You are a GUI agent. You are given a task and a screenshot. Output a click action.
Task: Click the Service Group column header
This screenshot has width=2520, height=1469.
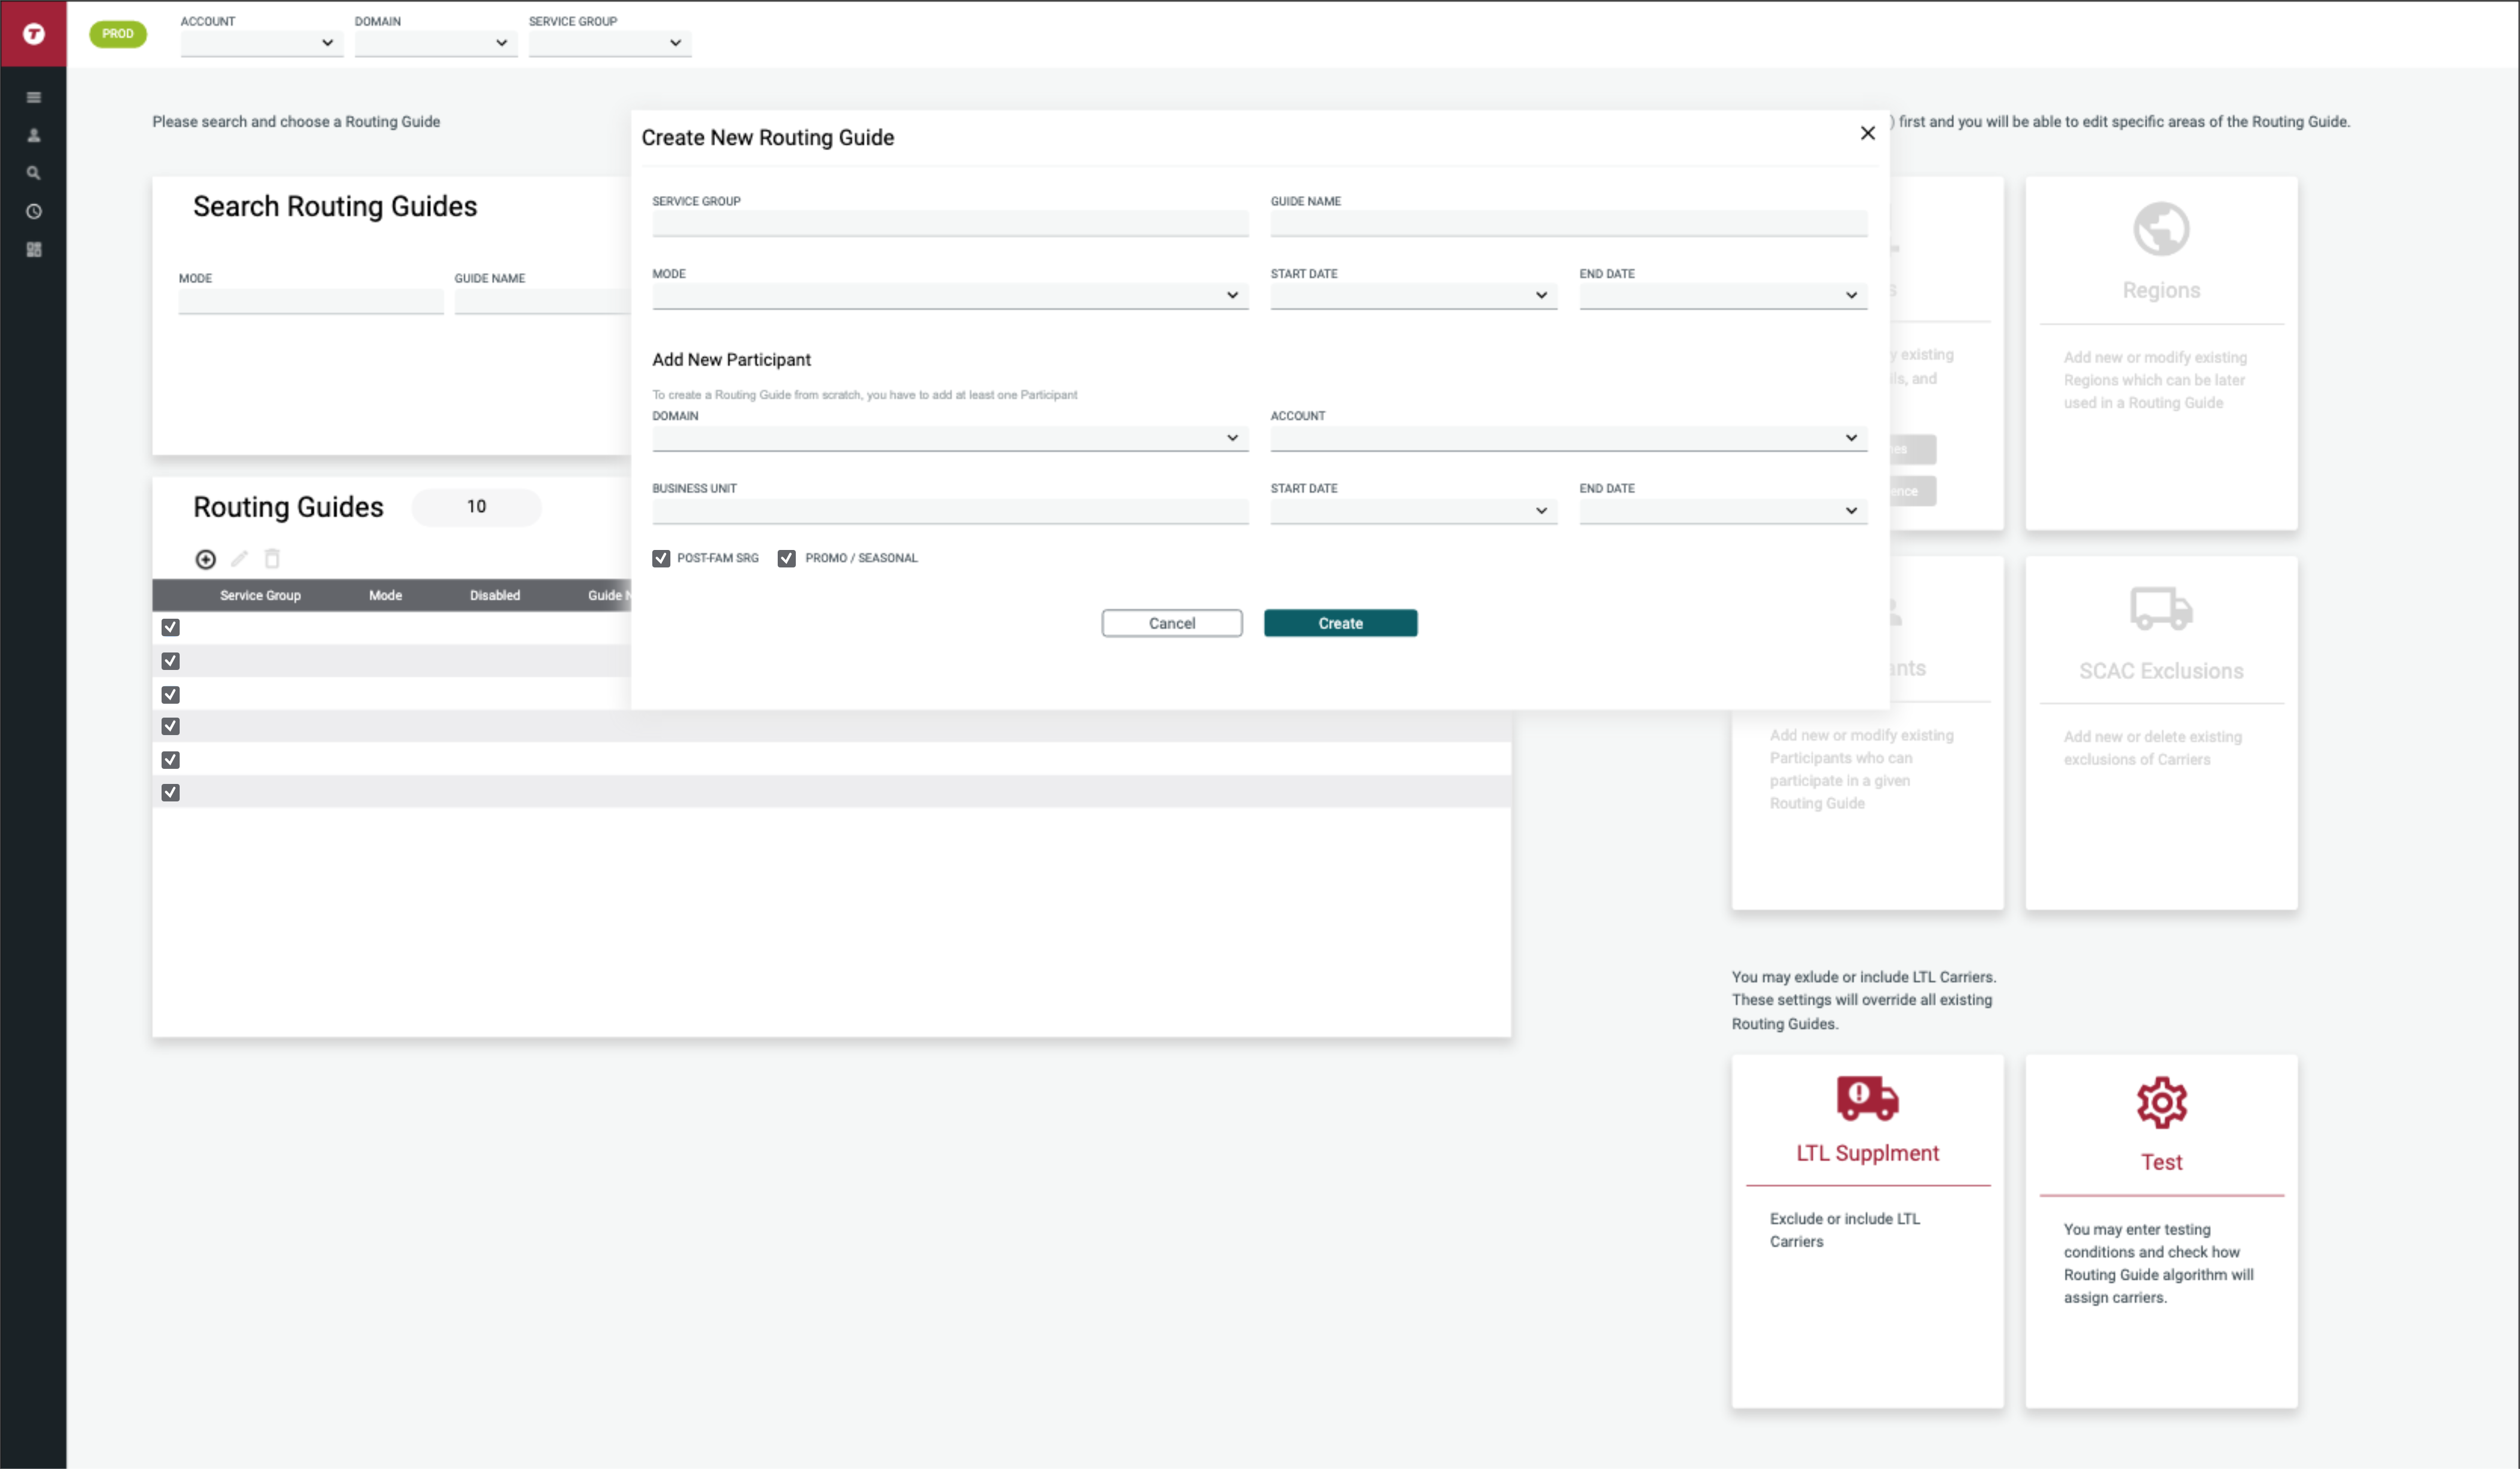260,595
